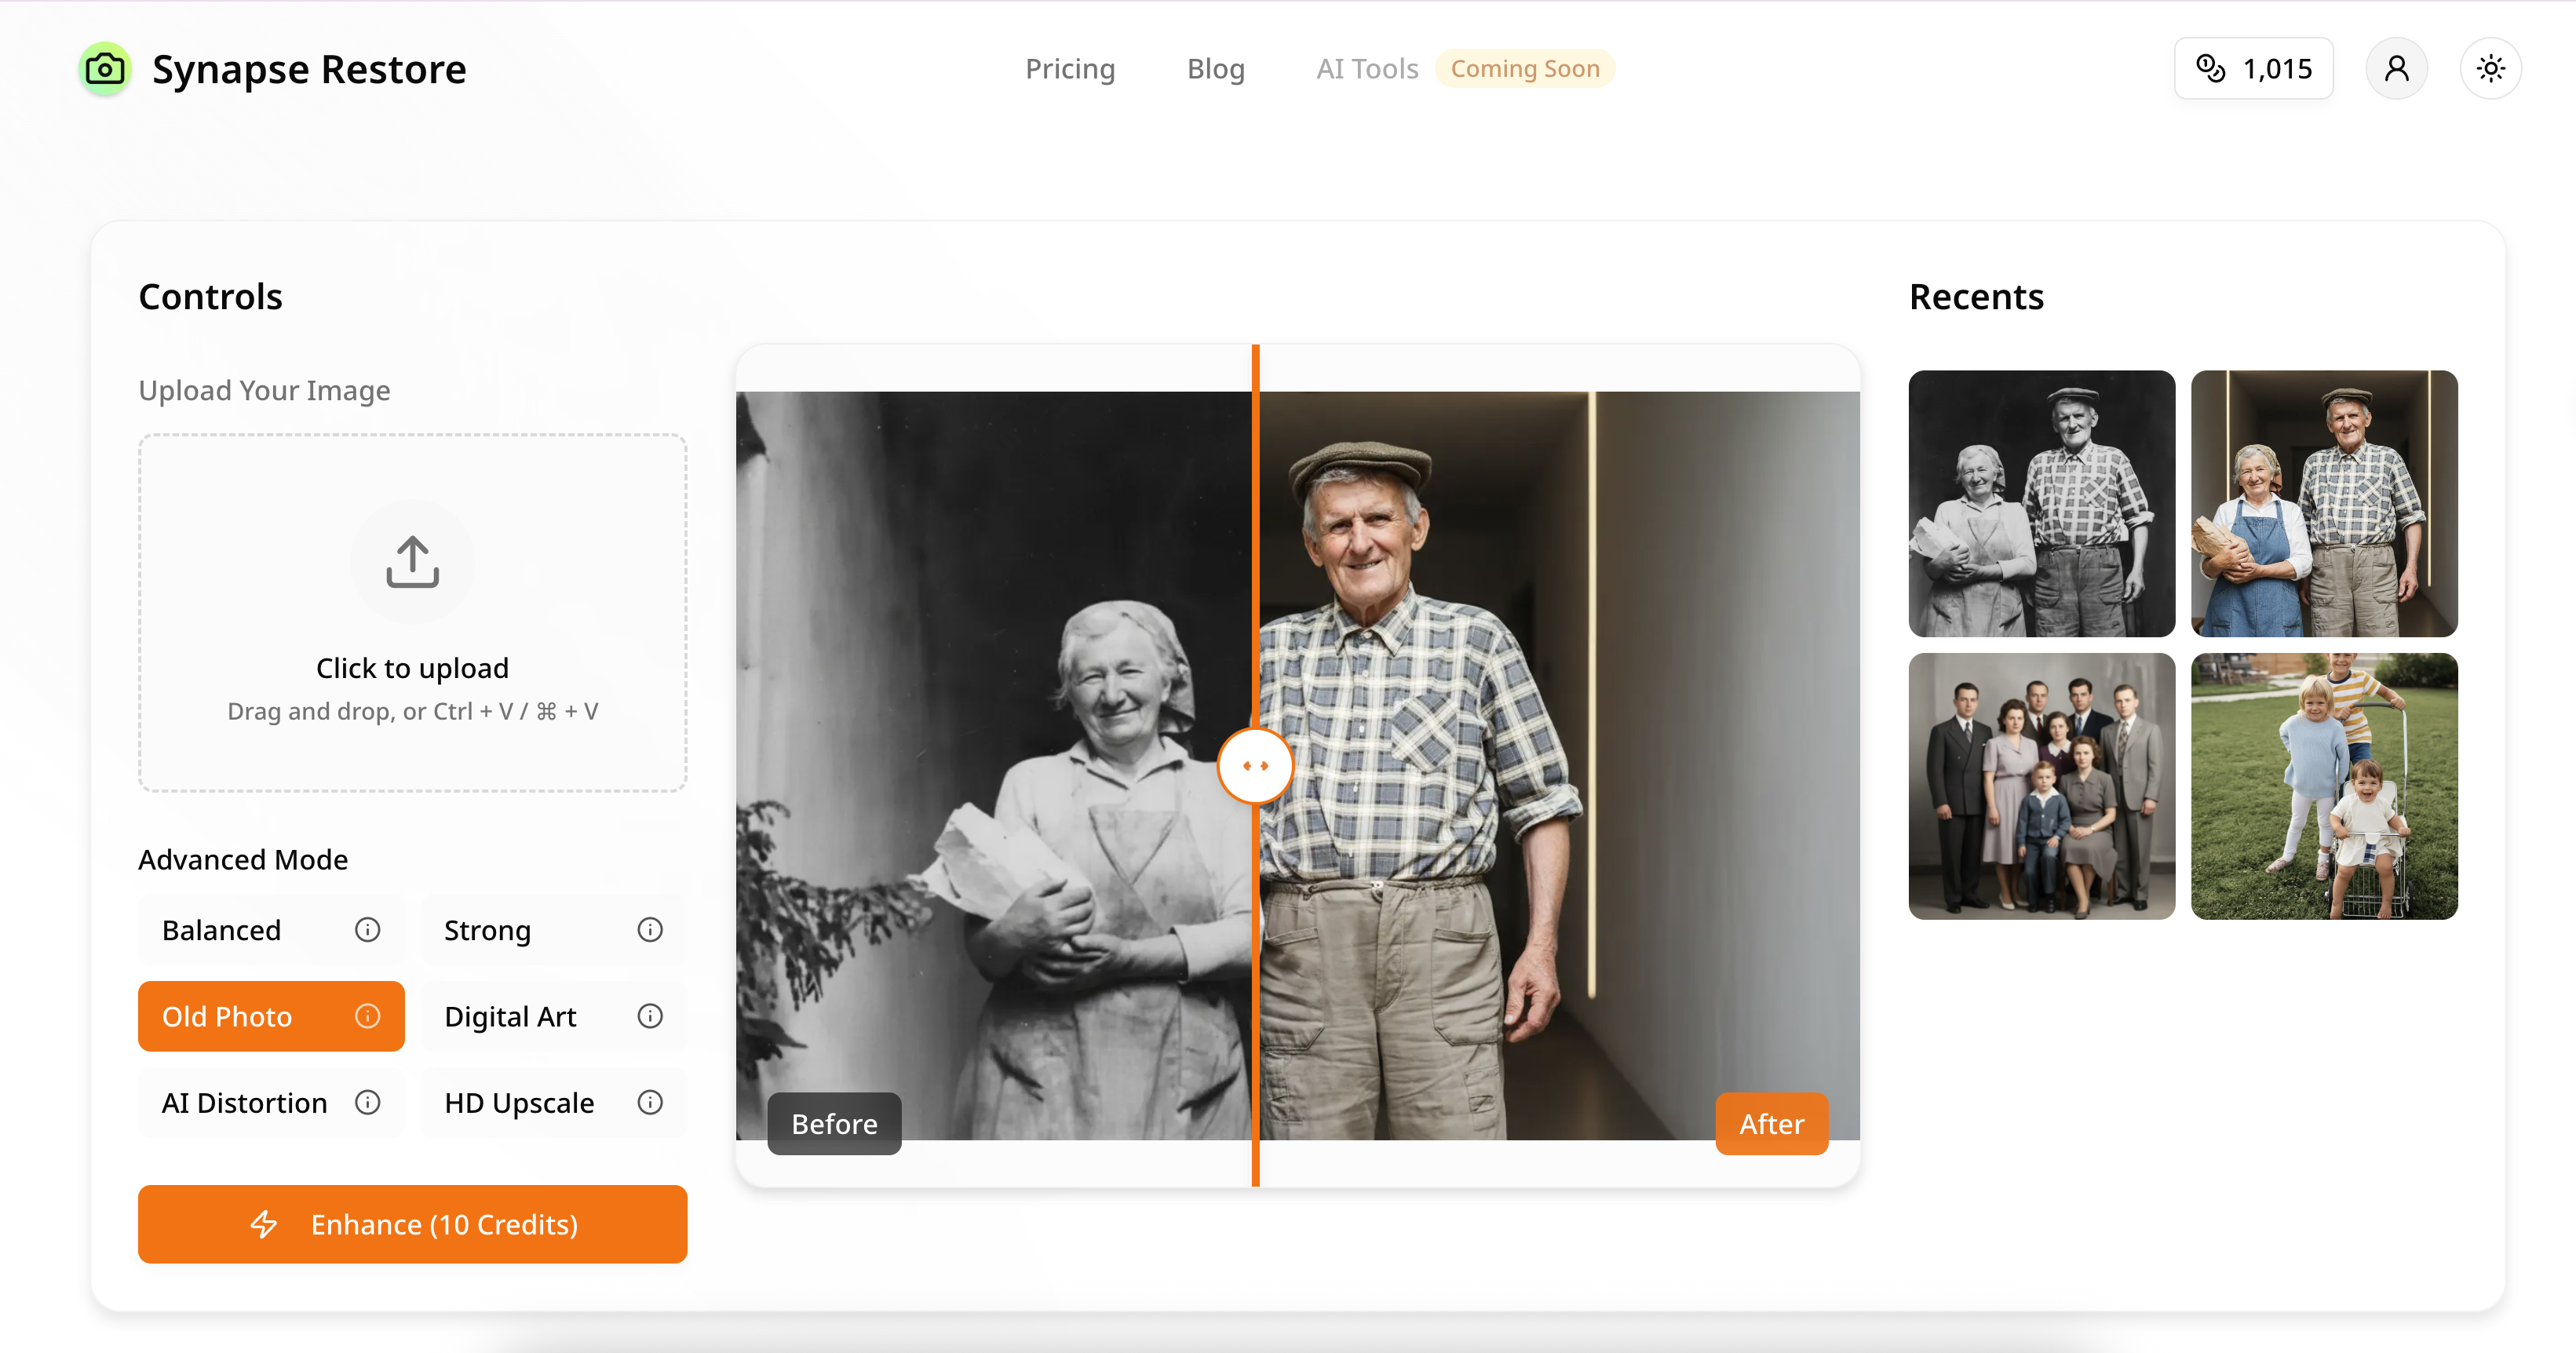Screen dimensions: 2576x1353
Task: Click the lightning icon on the Enhance button
Action: [x=265, y=1223]
